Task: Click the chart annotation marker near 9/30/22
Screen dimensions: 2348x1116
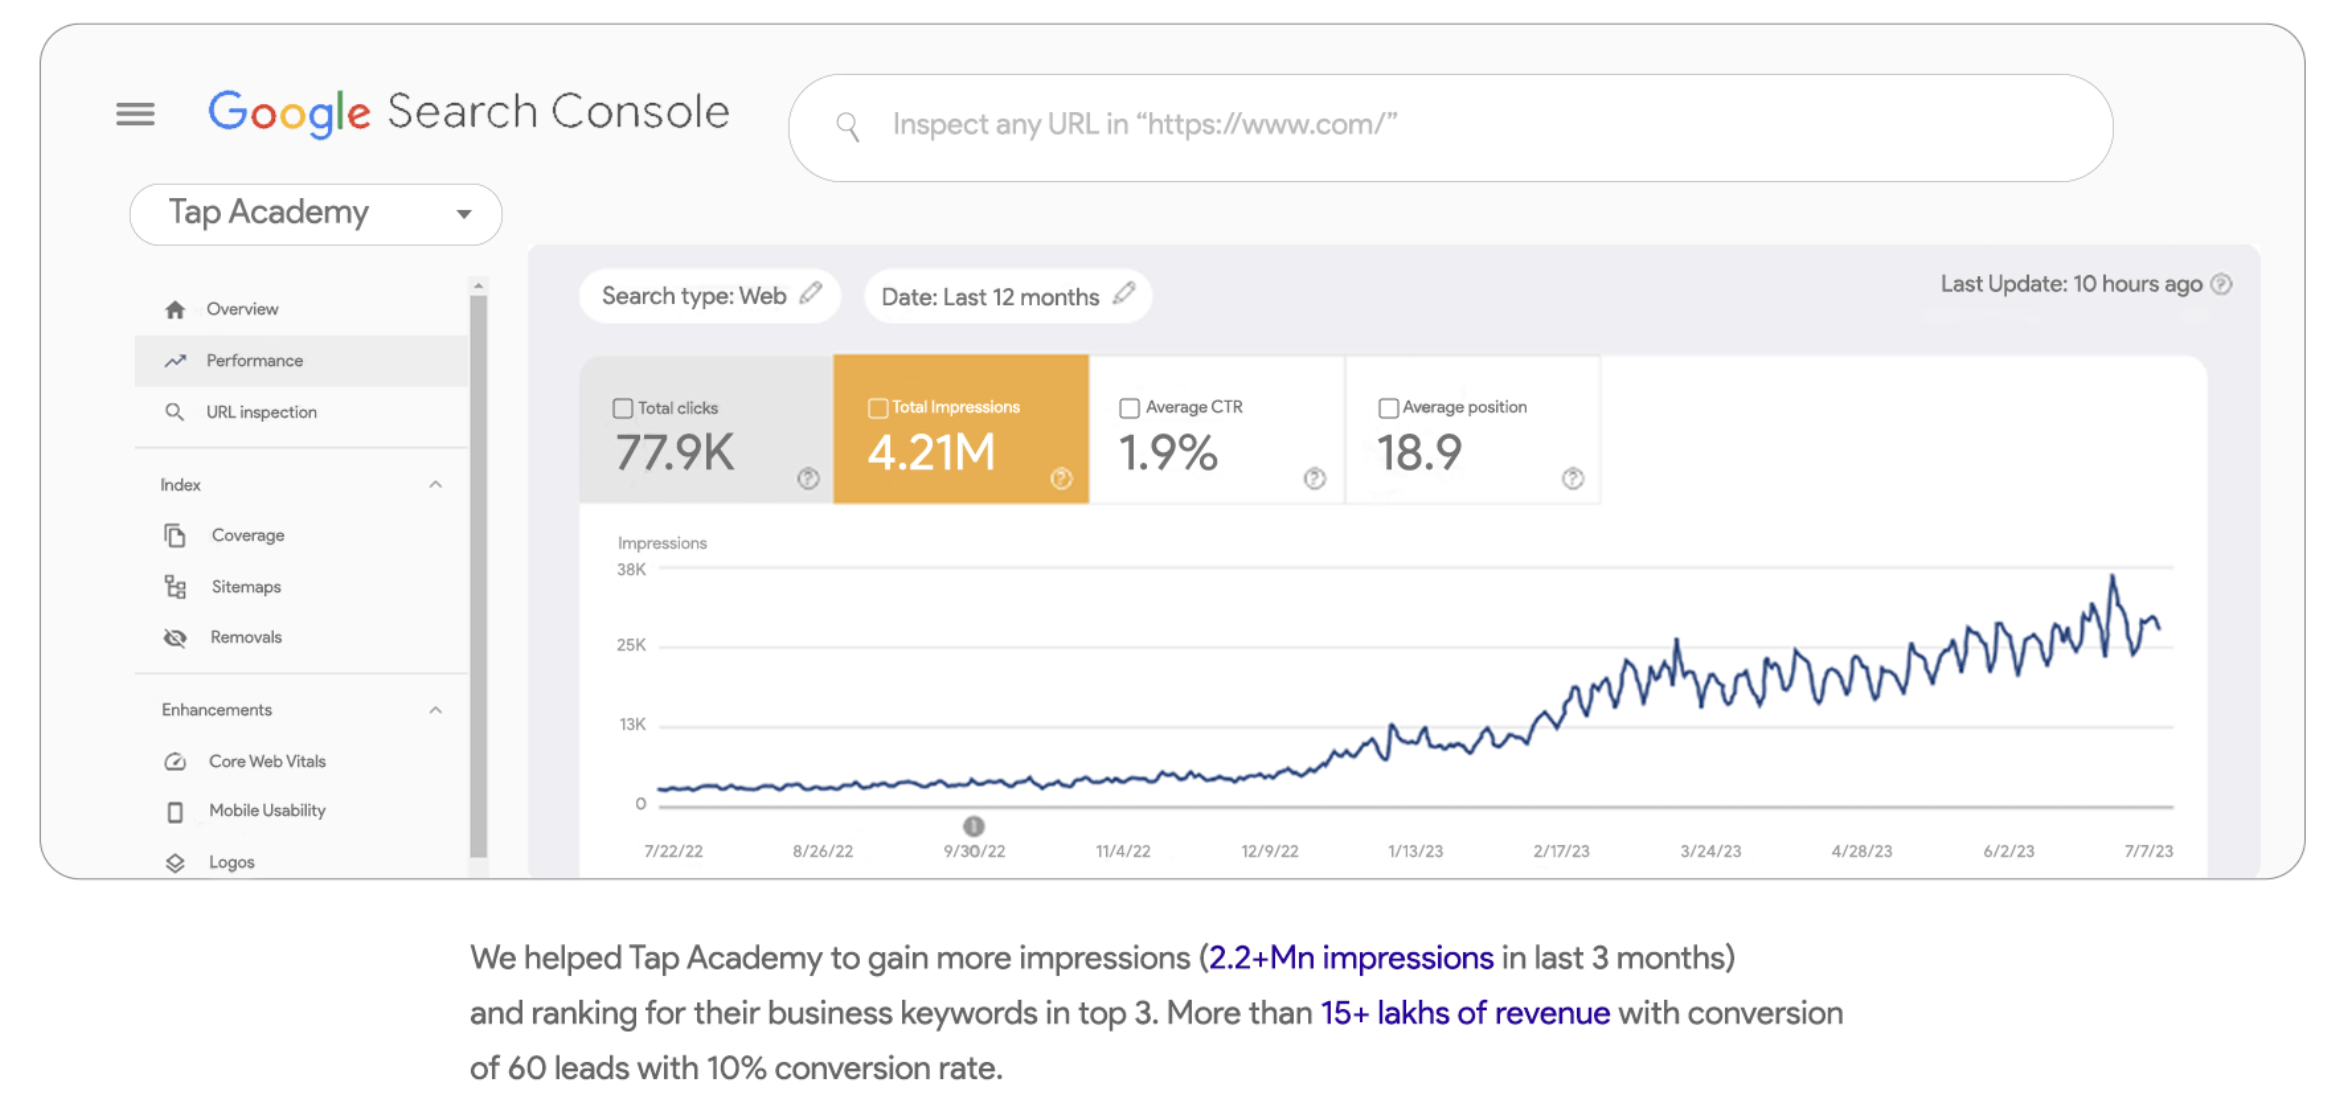Action: pos(974,827)
